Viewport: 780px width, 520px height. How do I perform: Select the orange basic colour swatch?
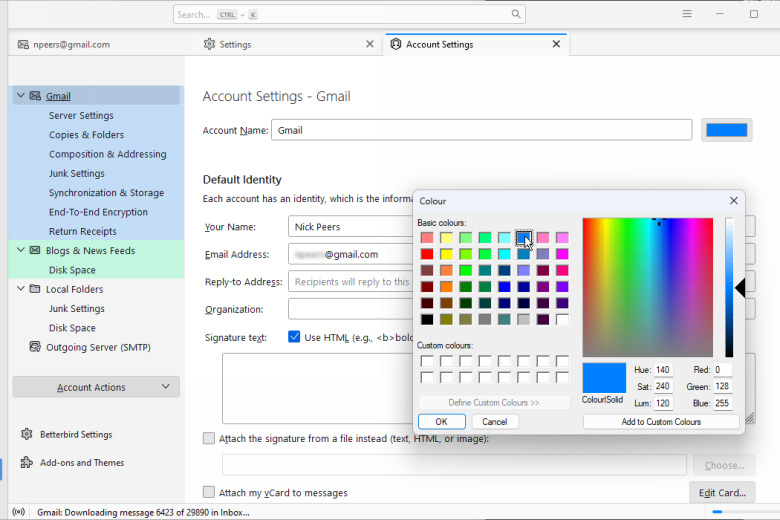pos(446,287)
